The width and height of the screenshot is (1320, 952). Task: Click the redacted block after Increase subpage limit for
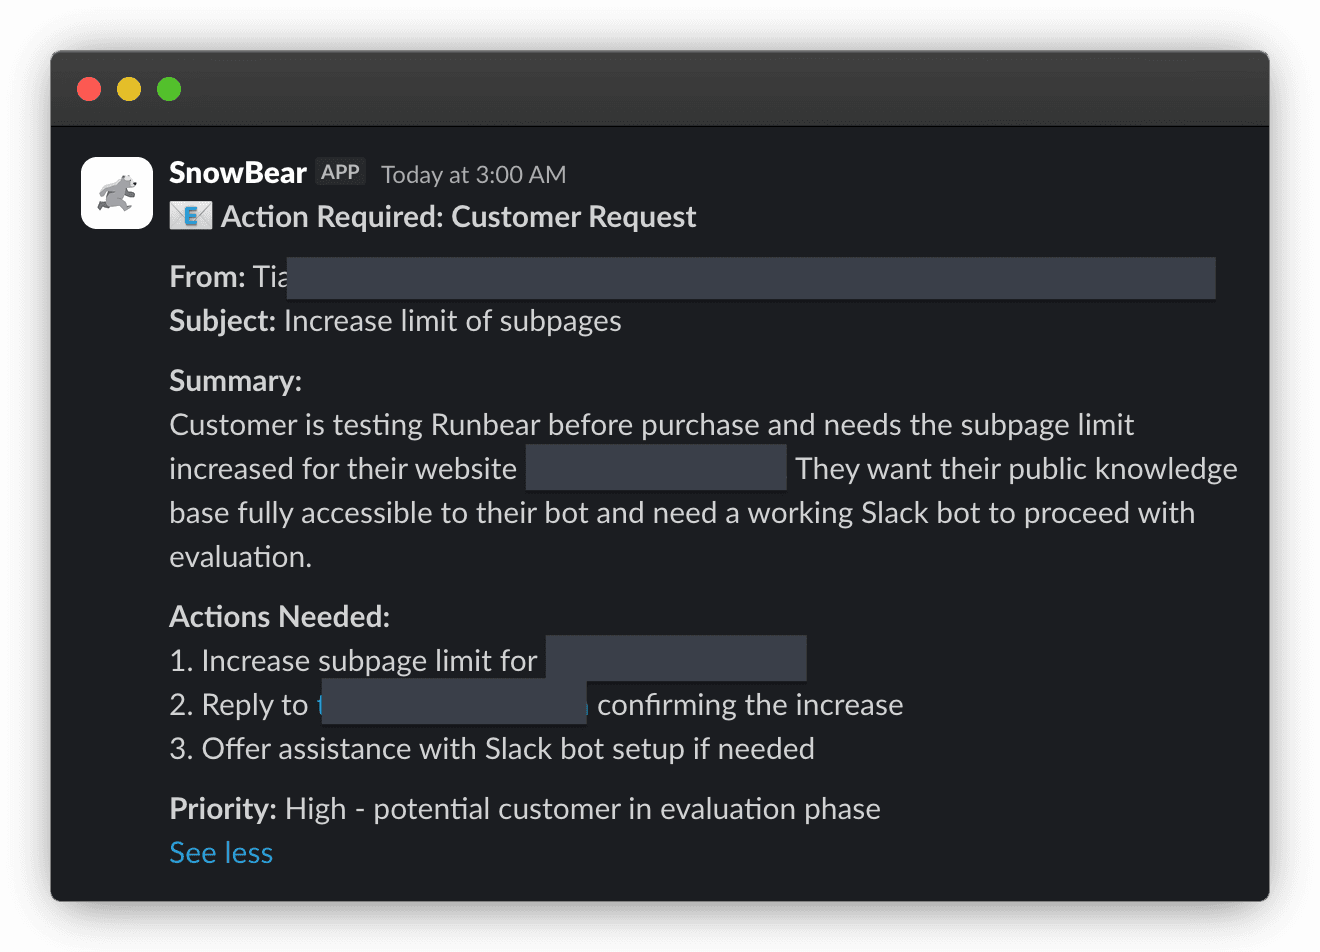[676, 658]
